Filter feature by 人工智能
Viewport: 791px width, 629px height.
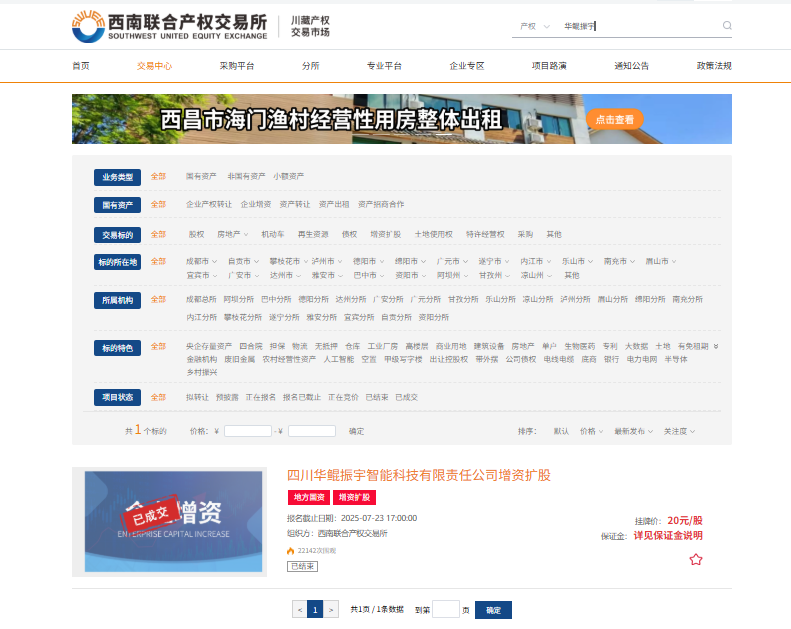click(338, 360)
